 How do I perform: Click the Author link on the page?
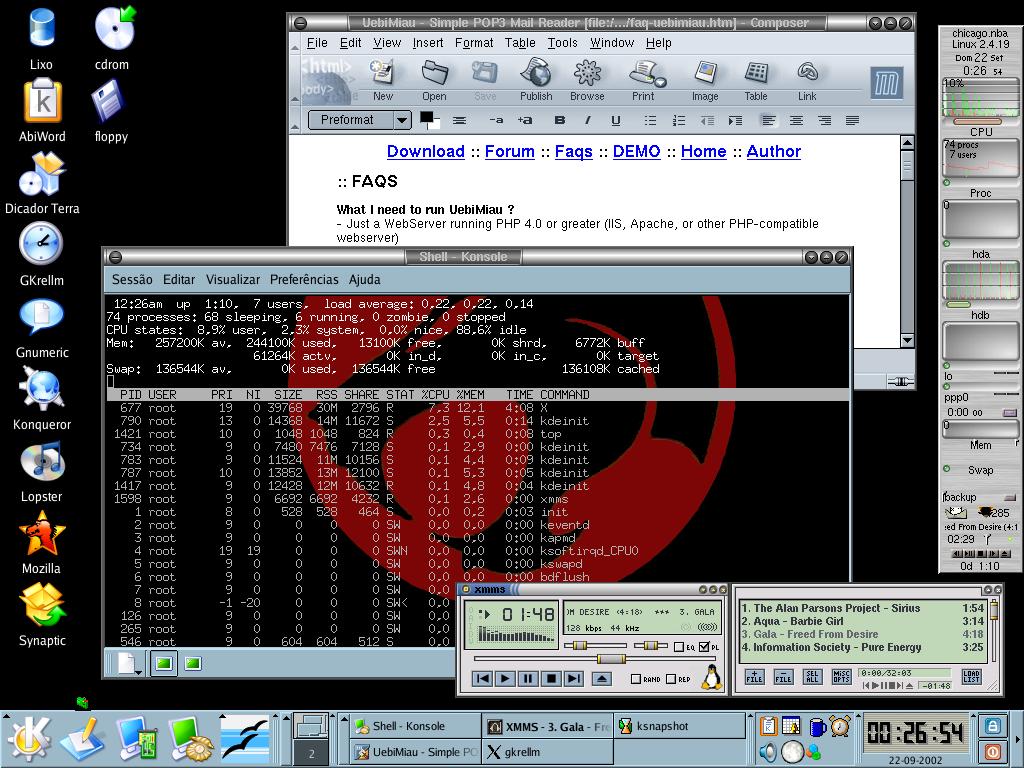[x=773, y=152]
